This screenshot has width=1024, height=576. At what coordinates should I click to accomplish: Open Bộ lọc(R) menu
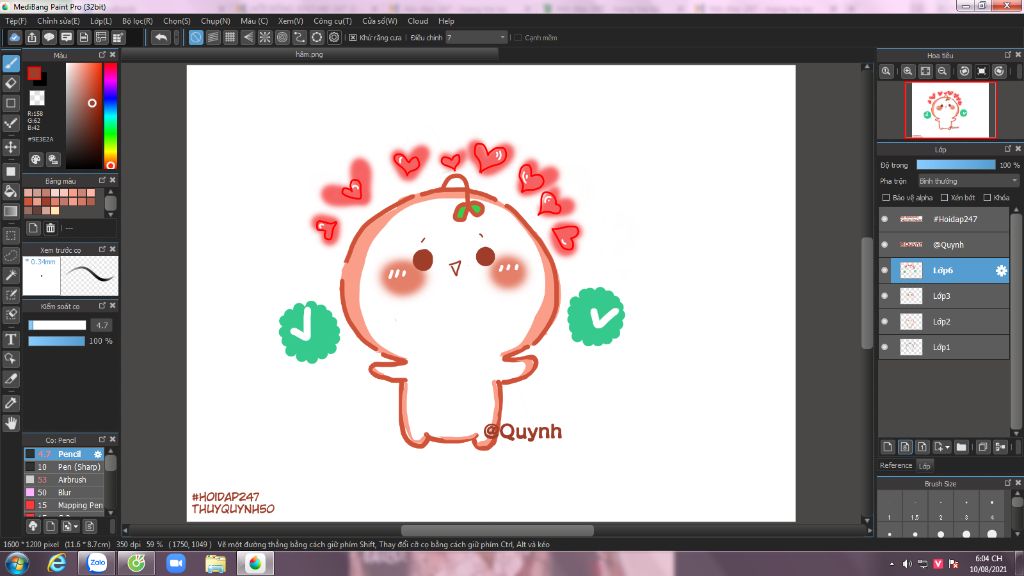point(137,21)
